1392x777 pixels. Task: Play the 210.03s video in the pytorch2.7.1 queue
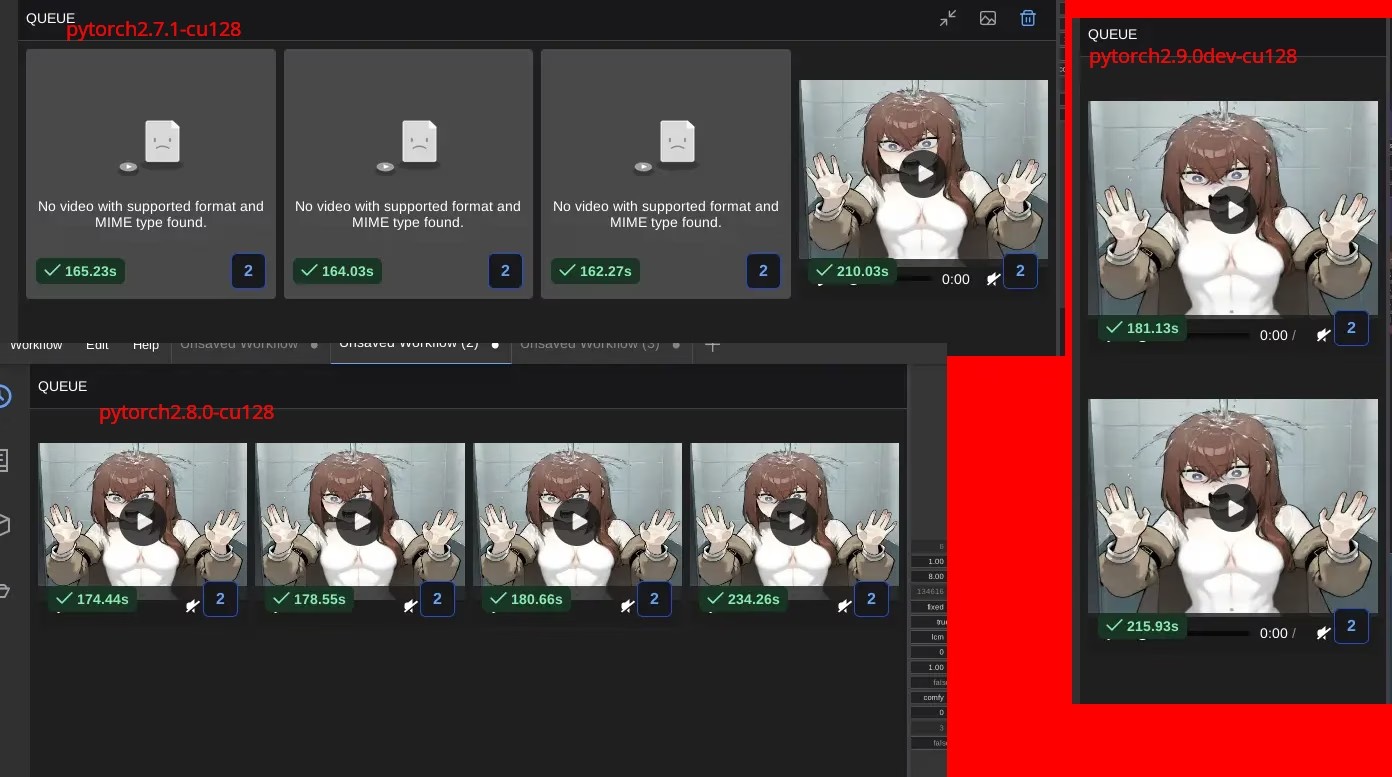pyautogui.click(x=923, y=173)
